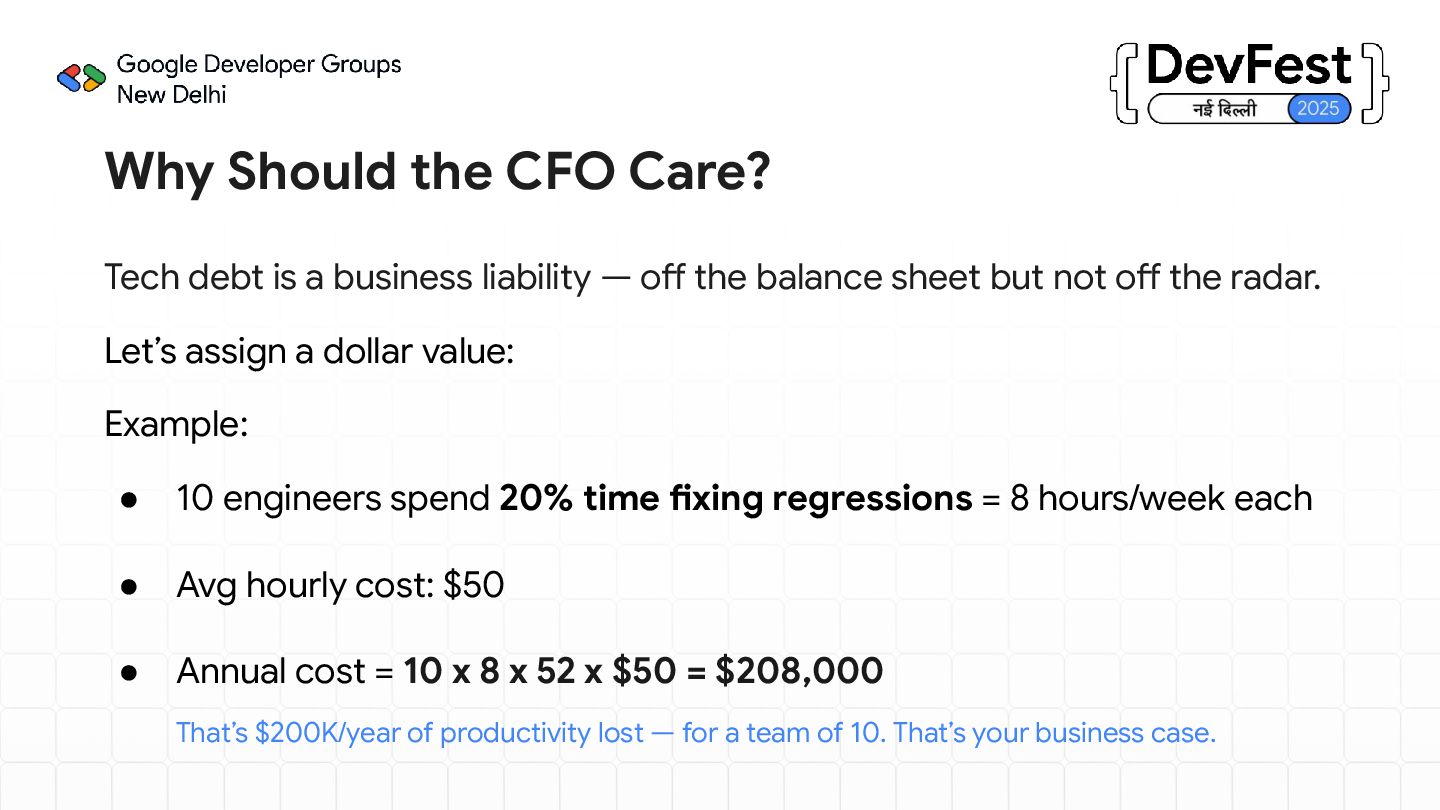Click the "Tech debt is a business liability" sentence
The image size is (1440, 810).
[712, 277]
